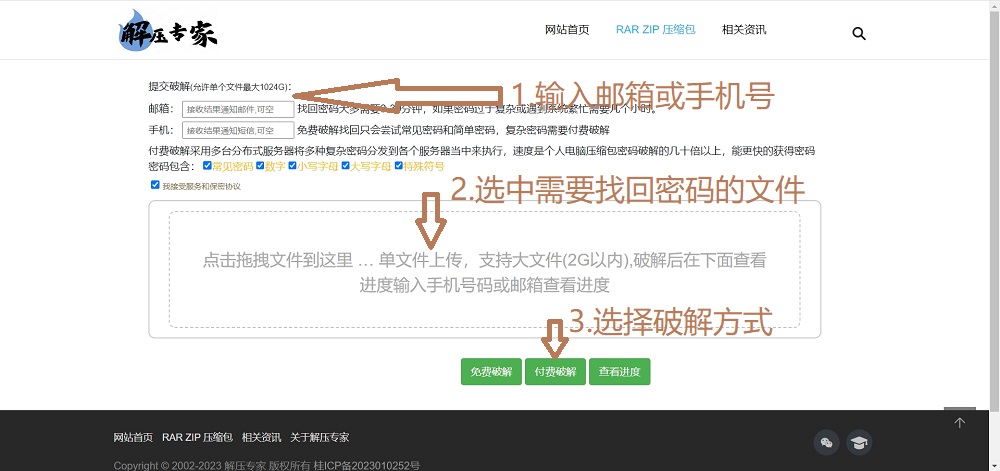
Task: Toggle the 特殊符号 checkbox
Action: (398, 166)
